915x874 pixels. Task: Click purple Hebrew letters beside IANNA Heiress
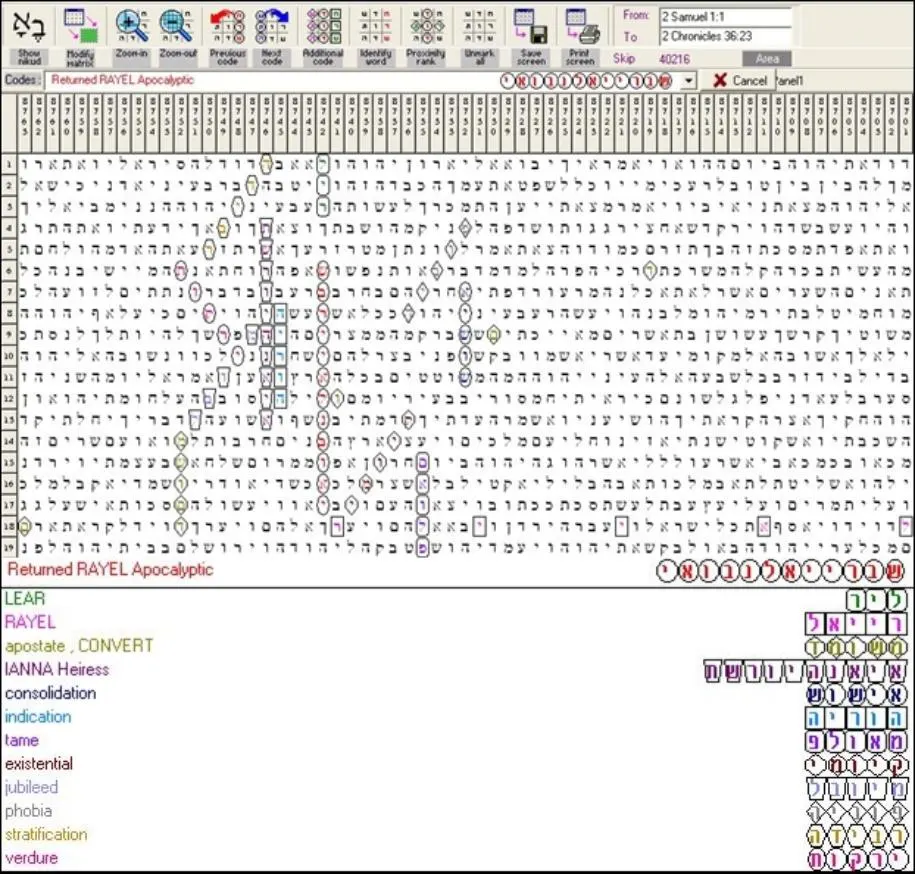pos(806,672)
